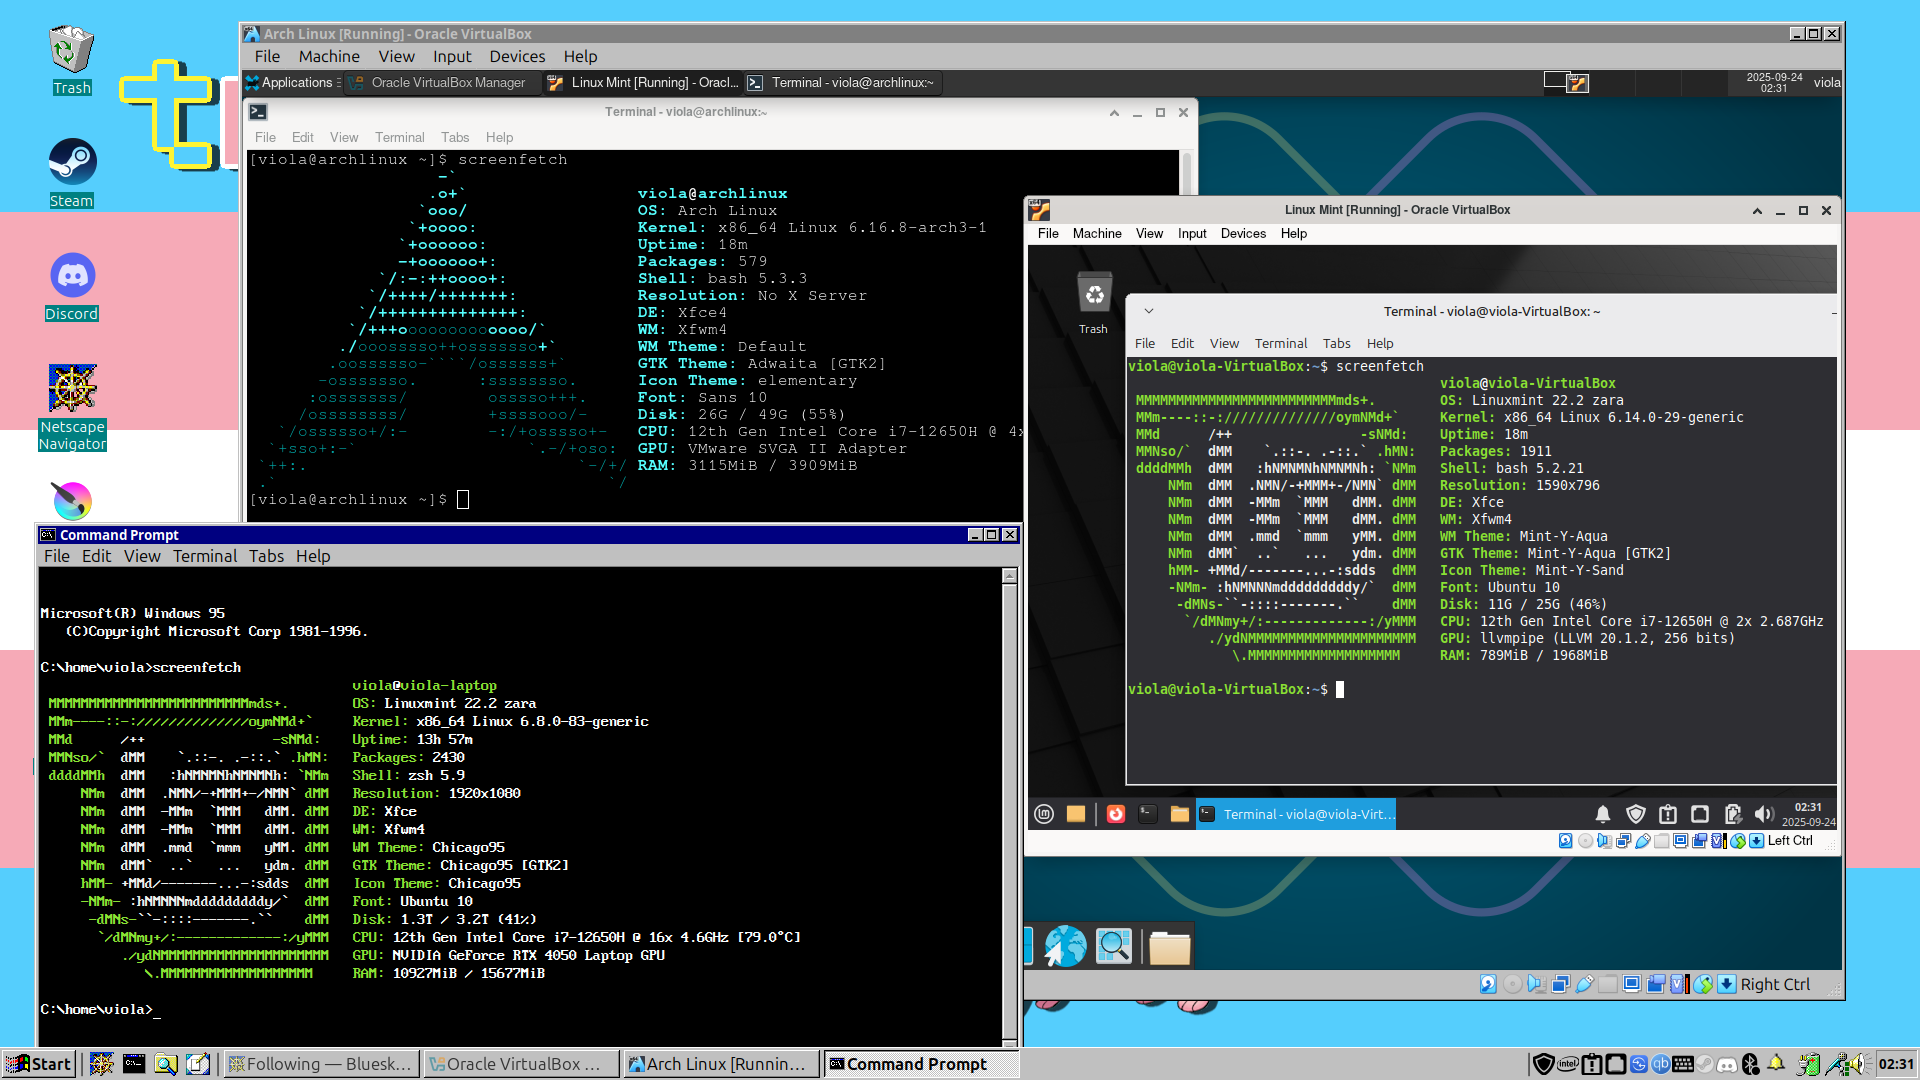Open Machine menu in Arch Linux VirtualBox window

coord(329,56)
